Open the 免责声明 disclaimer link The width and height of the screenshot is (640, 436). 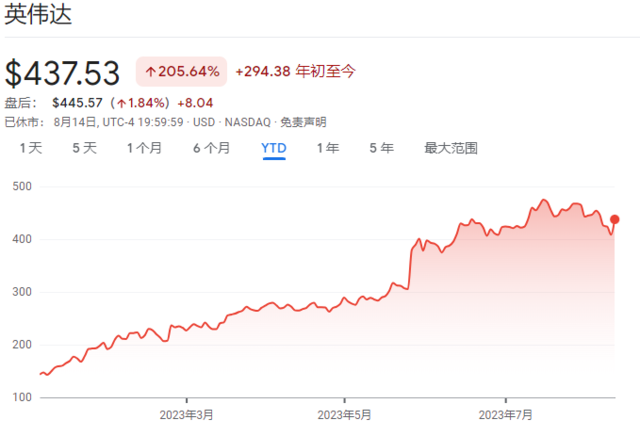click(303, 122)
